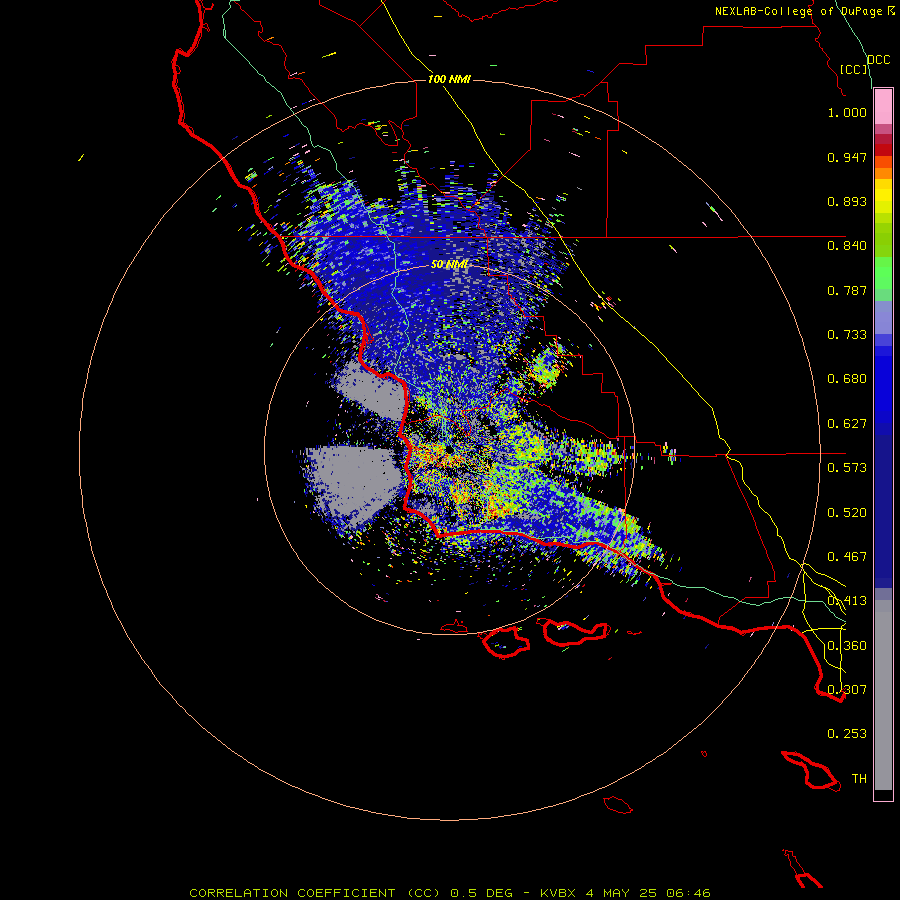Select the 0.680 legend value

(x=847, y=379)
